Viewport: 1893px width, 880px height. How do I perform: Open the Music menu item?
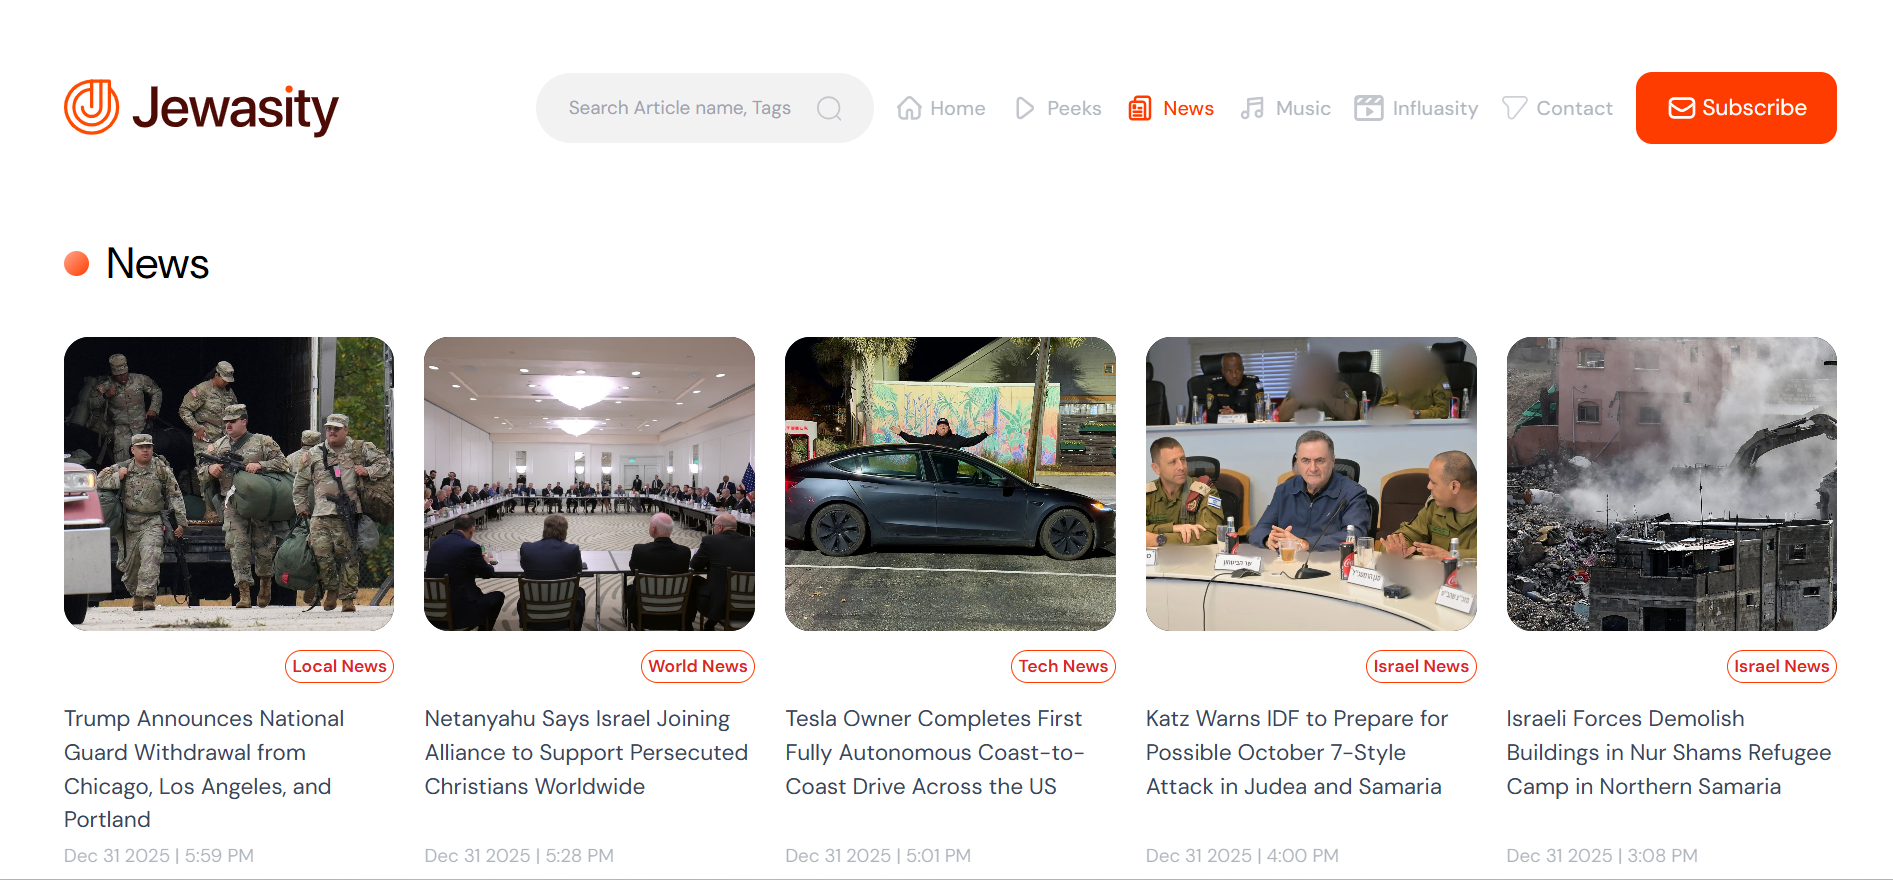coord(1302,108)
